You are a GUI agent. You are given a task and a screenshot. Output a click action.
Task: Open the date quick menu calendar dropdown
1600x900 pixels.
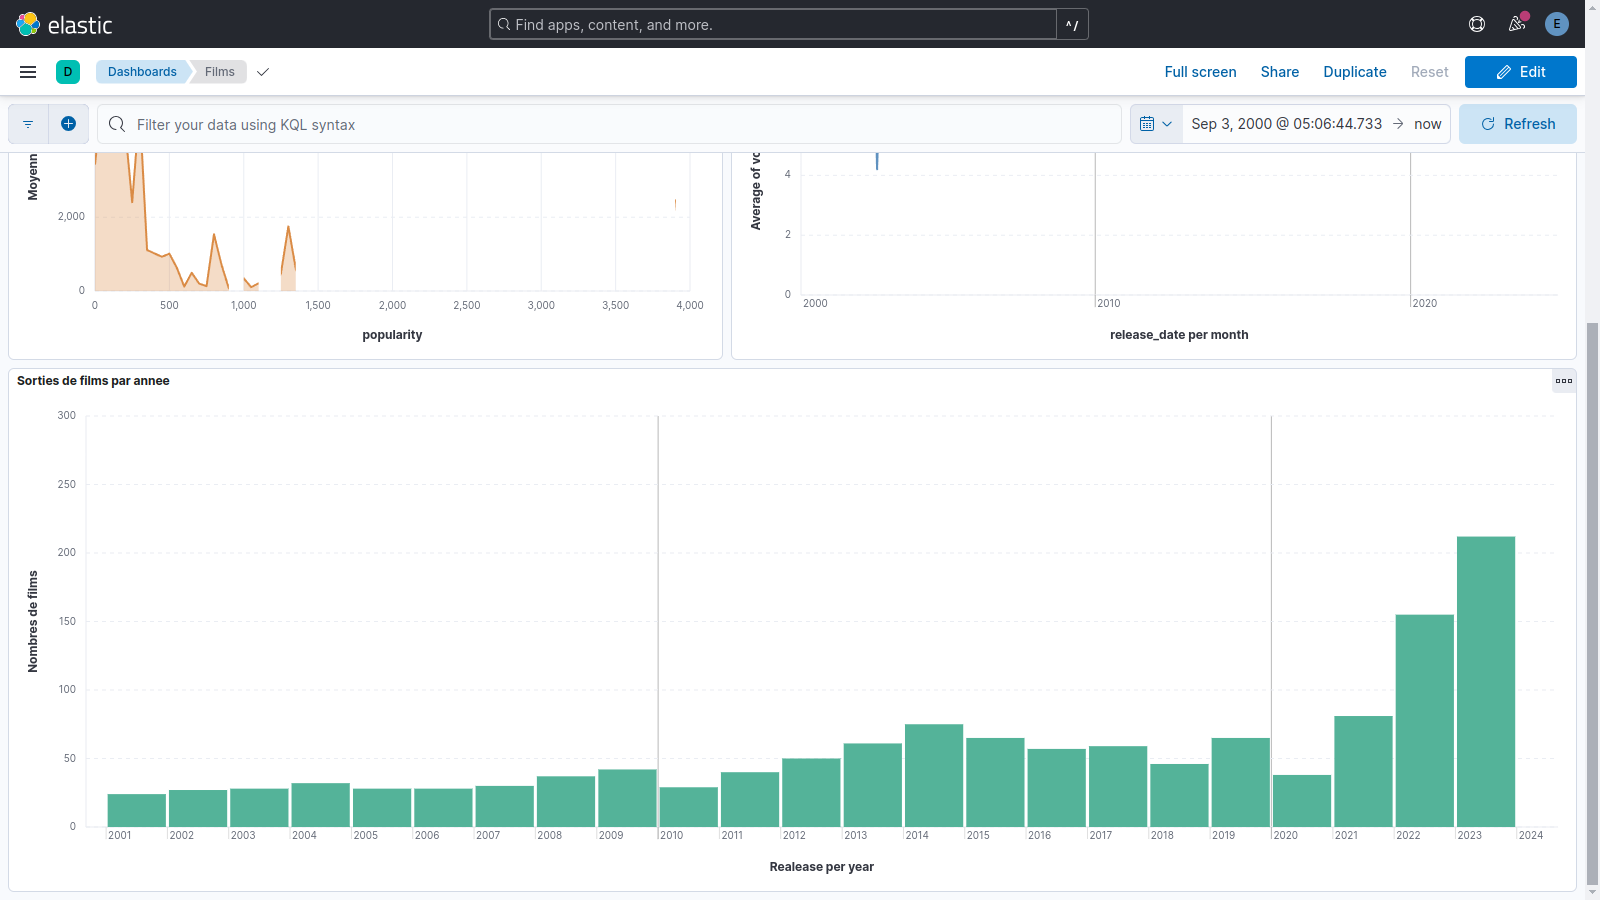point(1156,124)
